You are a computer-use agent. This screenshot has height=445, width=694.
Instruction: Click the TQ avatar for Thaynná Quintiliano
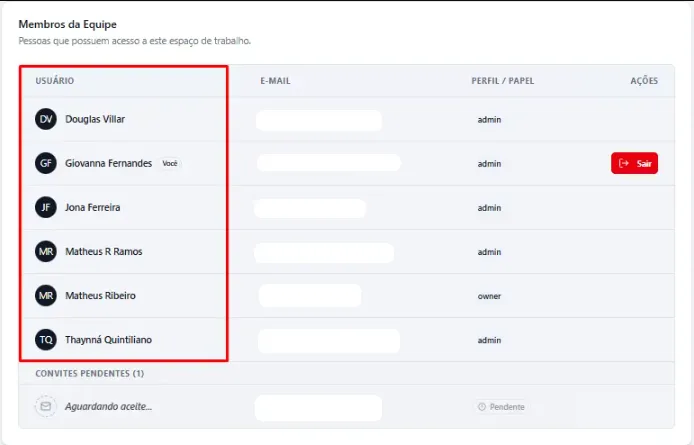coord(46,340)
